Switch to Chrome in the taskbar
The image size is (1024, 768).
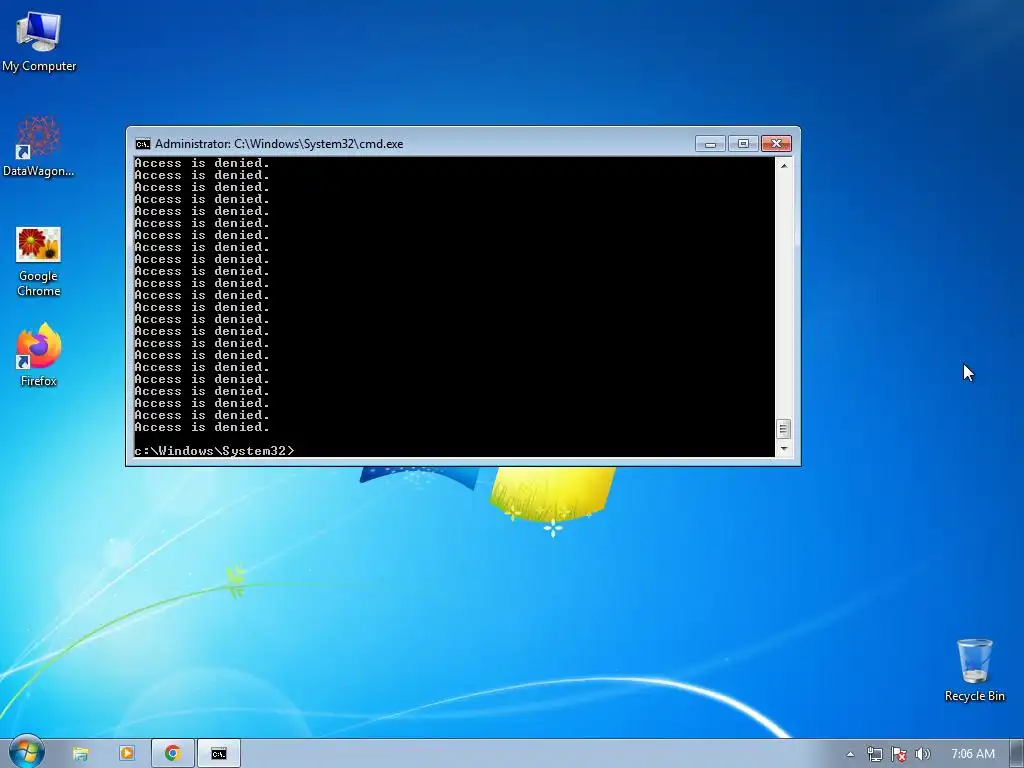(172, 754)
